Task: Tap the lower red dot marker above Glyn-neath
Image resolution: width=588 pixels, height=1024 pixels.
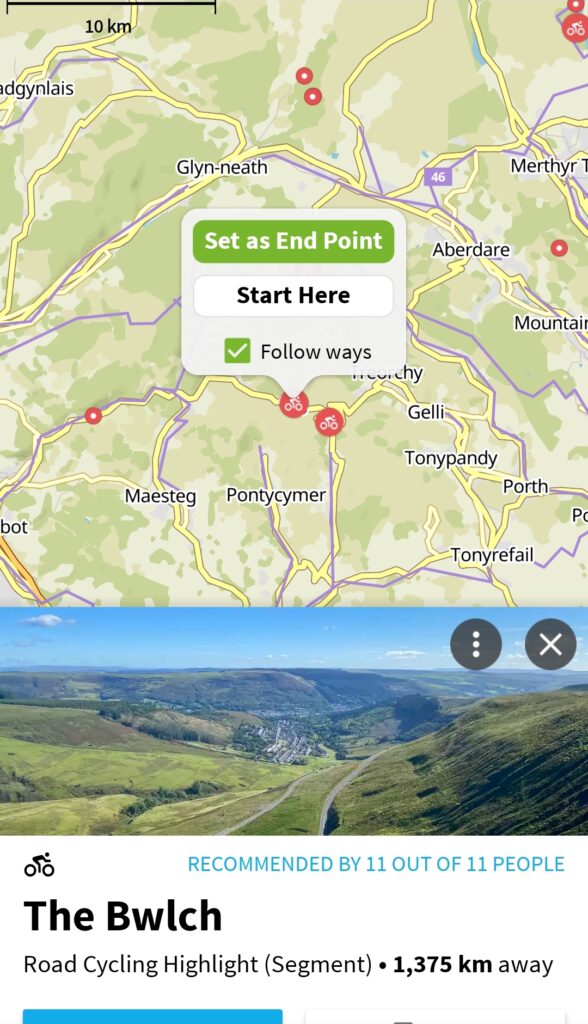Action: (x=313, y=97)
